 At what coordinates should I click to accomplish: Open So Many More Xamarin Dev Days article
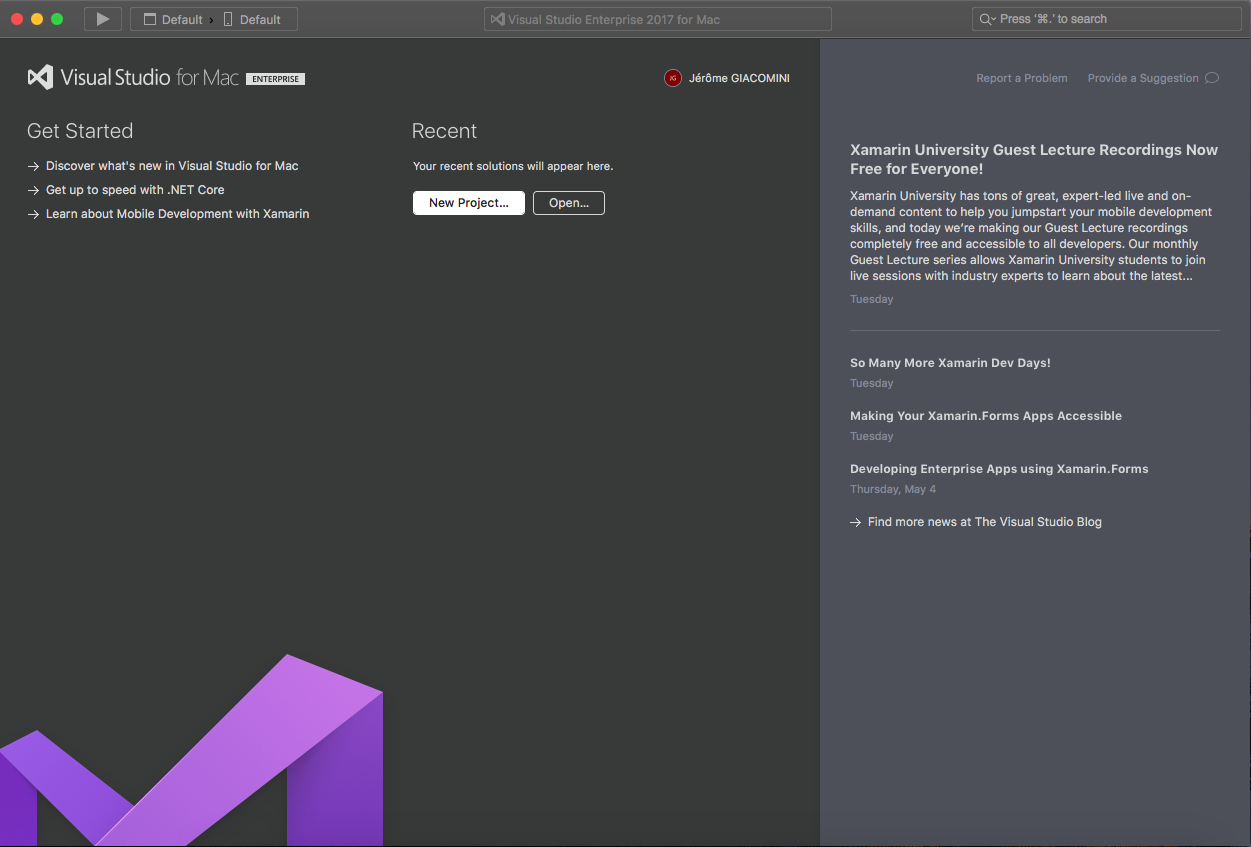tap(950, 363)
